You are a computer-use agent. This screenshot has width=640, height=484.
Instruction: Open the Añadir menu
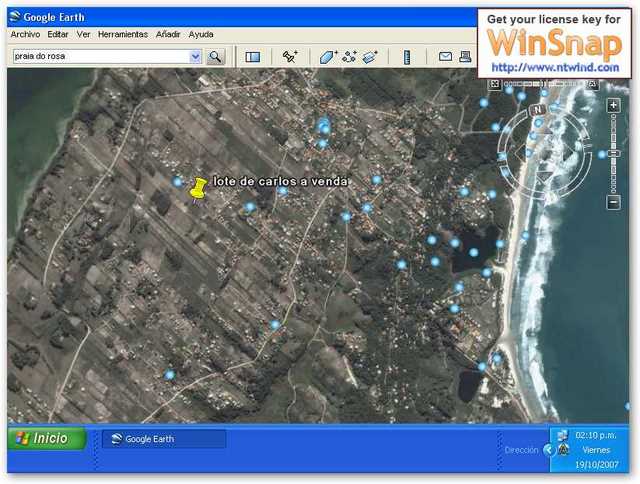point(168,35)
